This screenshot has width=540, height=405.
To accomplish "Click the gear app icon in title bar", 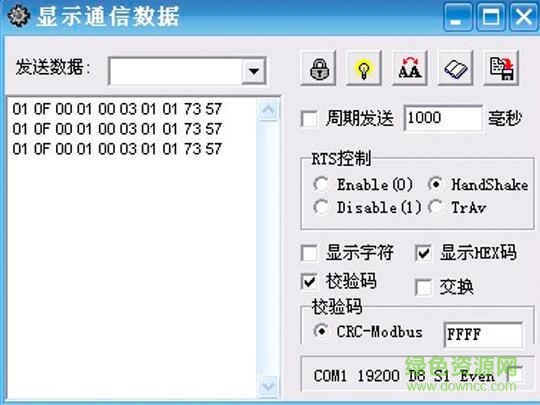I will pos(19,16).
